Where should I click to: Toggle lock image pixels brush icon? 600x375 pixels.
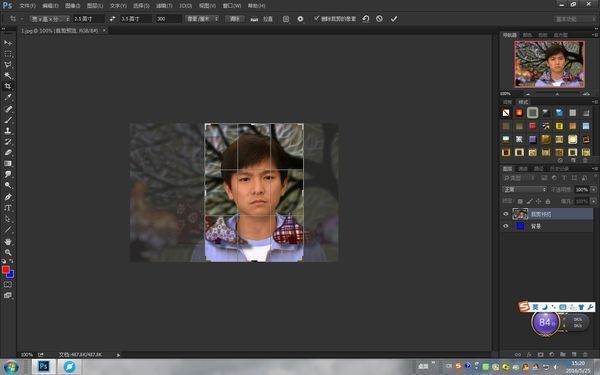click(x=529, y=201)
